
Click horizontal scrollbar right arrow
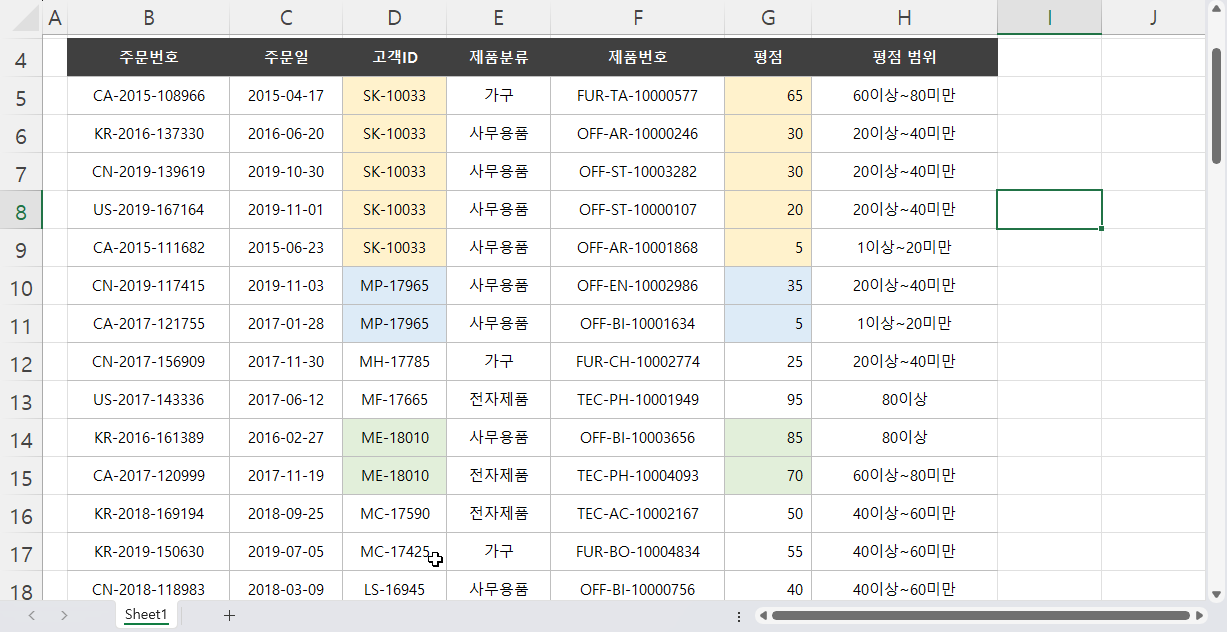click(x=1199, y=615)
